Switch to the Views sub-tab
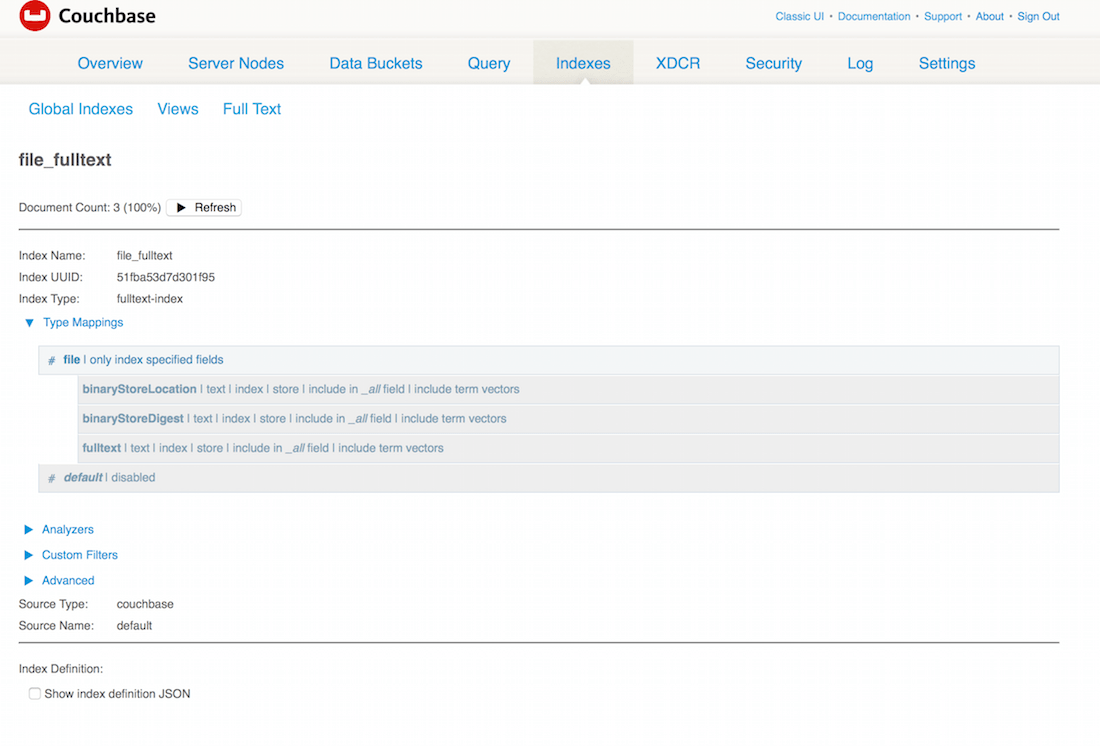Viewport: 1100px width, 746px height. (x=177, y=108)
